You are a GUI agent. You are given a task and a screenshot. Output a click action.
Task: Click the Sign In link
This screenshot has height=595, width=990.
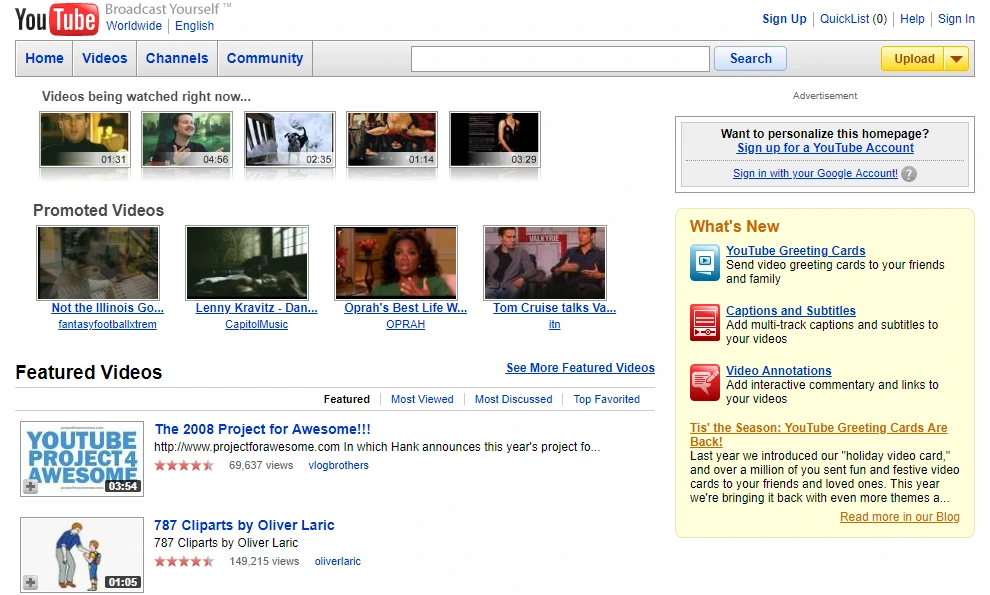tap(956, 19)
